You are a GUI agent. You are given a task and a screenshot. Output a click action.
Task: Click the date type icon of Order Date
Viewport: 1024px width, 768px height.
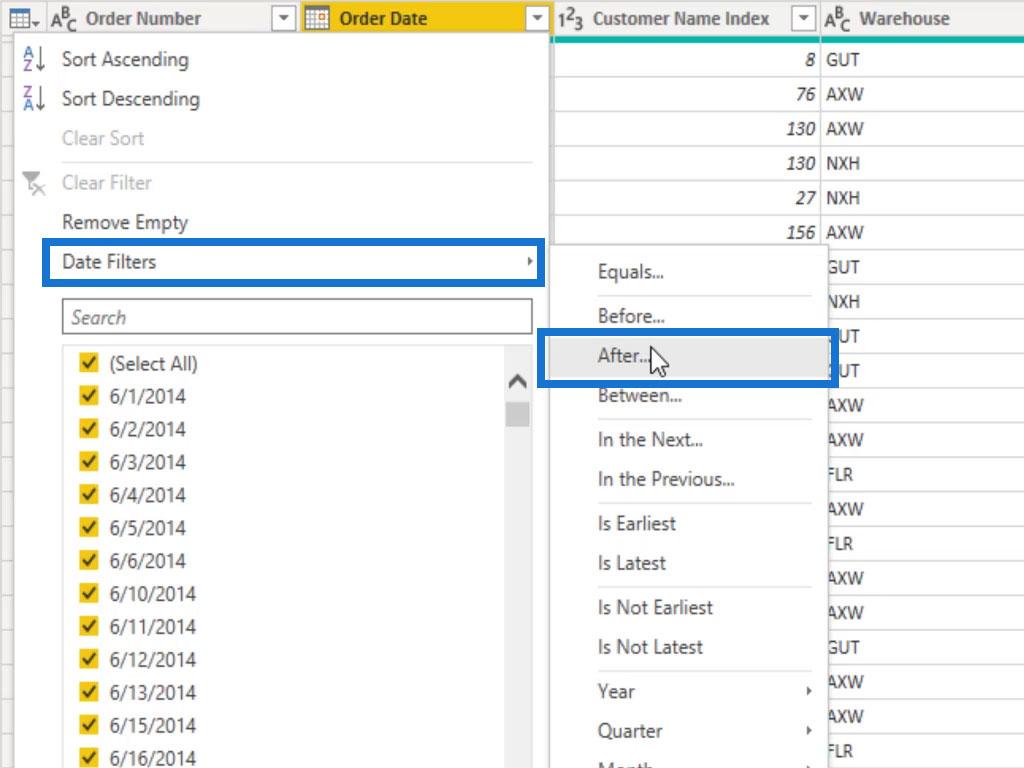coord(317,18)
